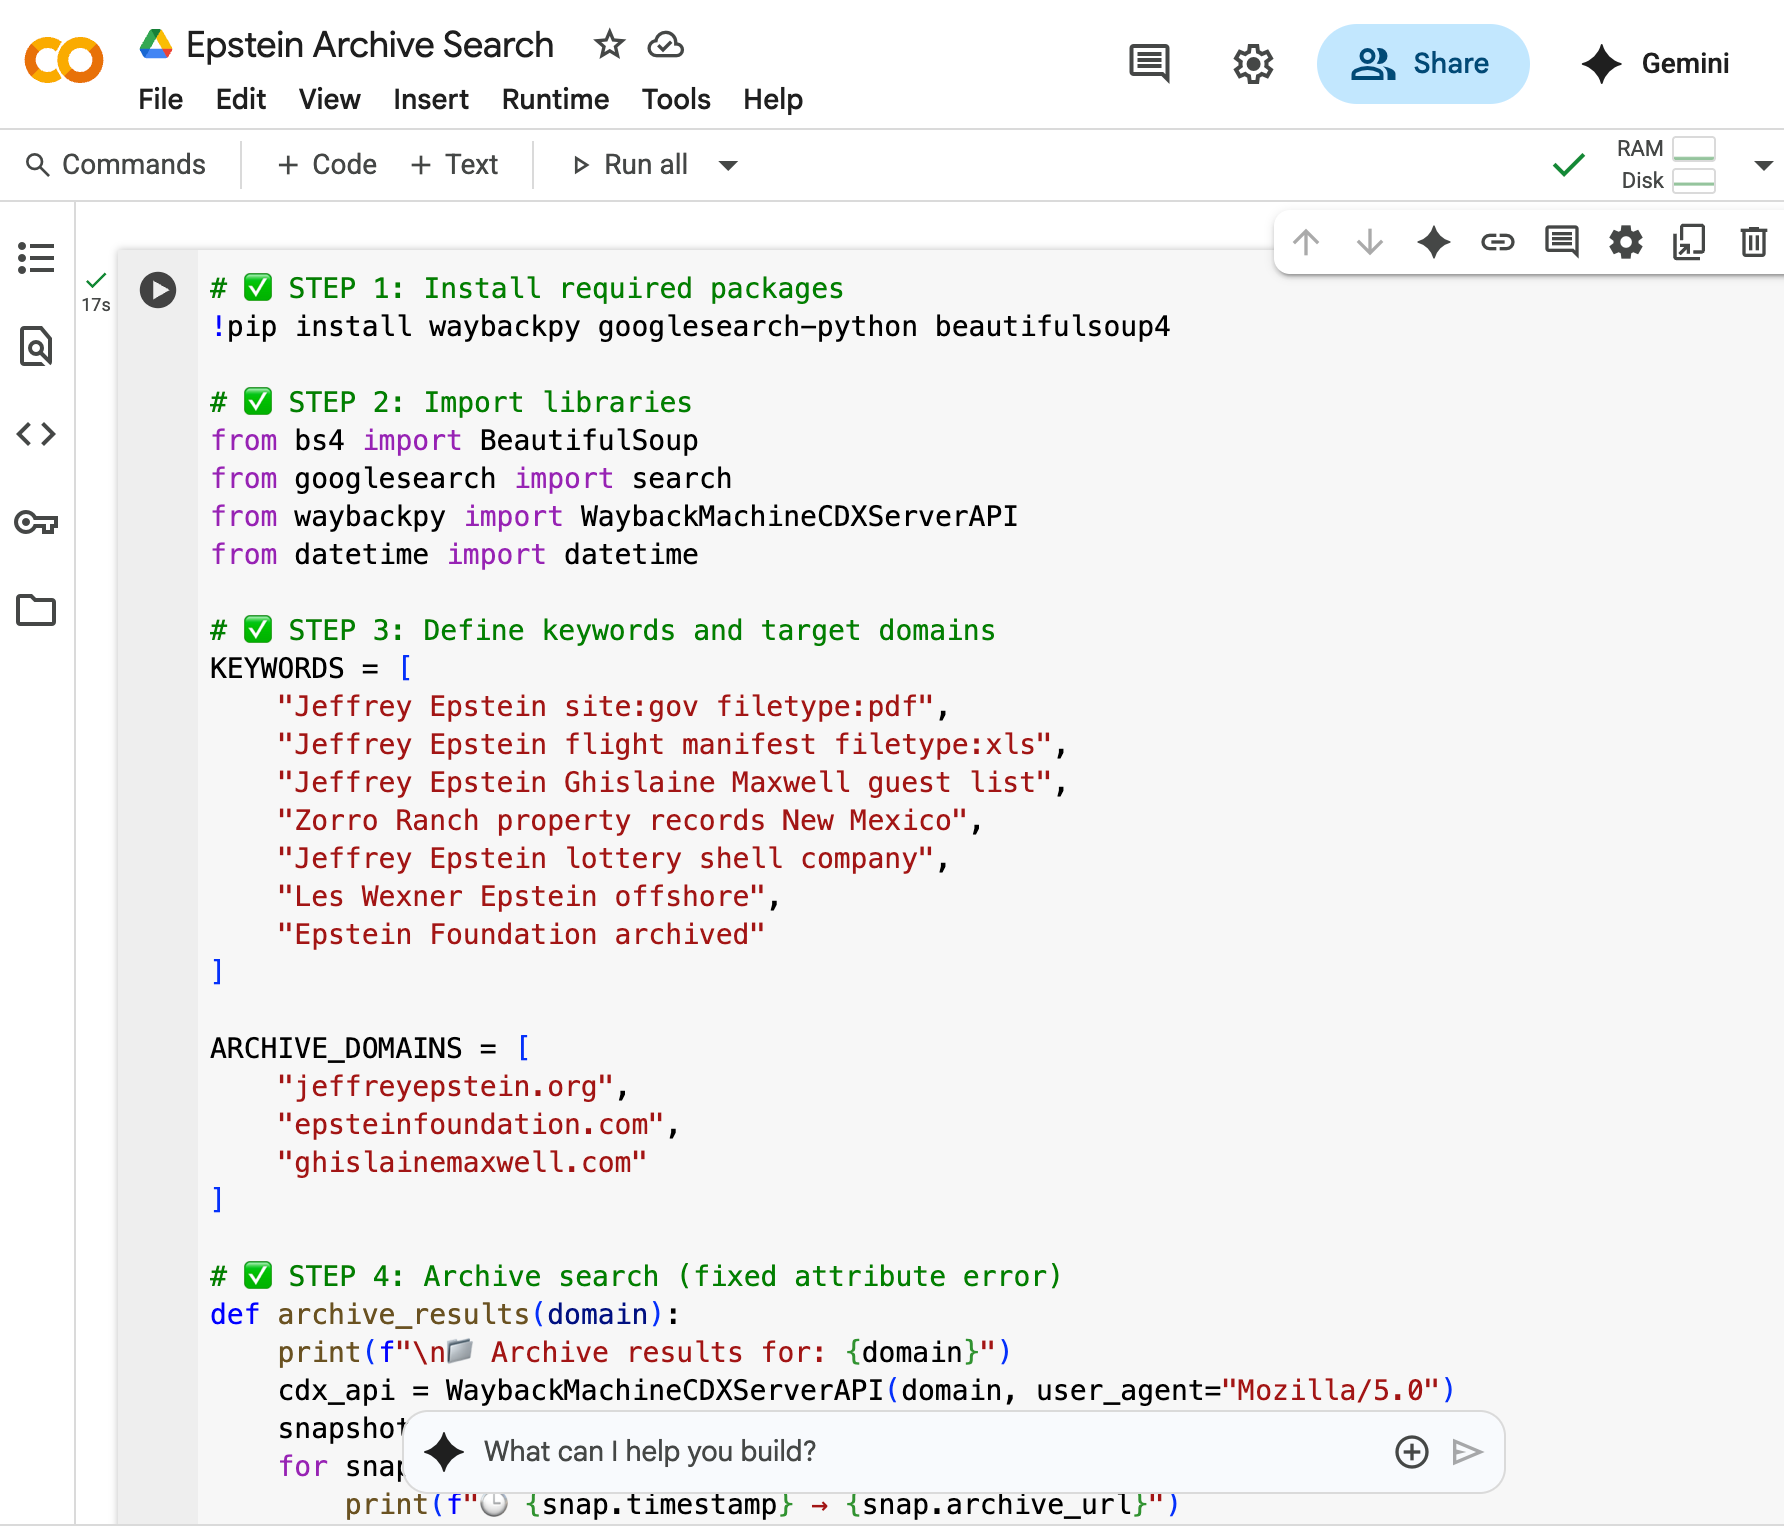Open the View menu

pos(329,99)
